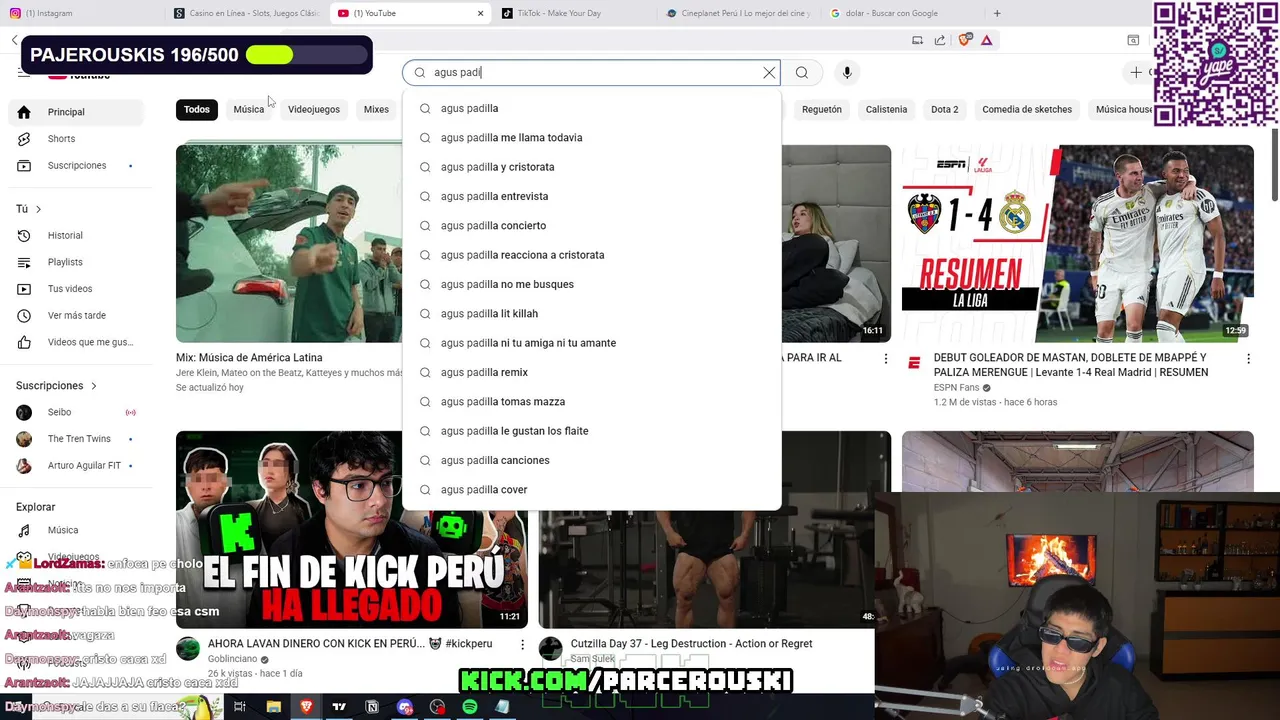Select suggestion 'agus padilla tomas mazza'
Screen dimensions: 1280x720
pos(592,402)
